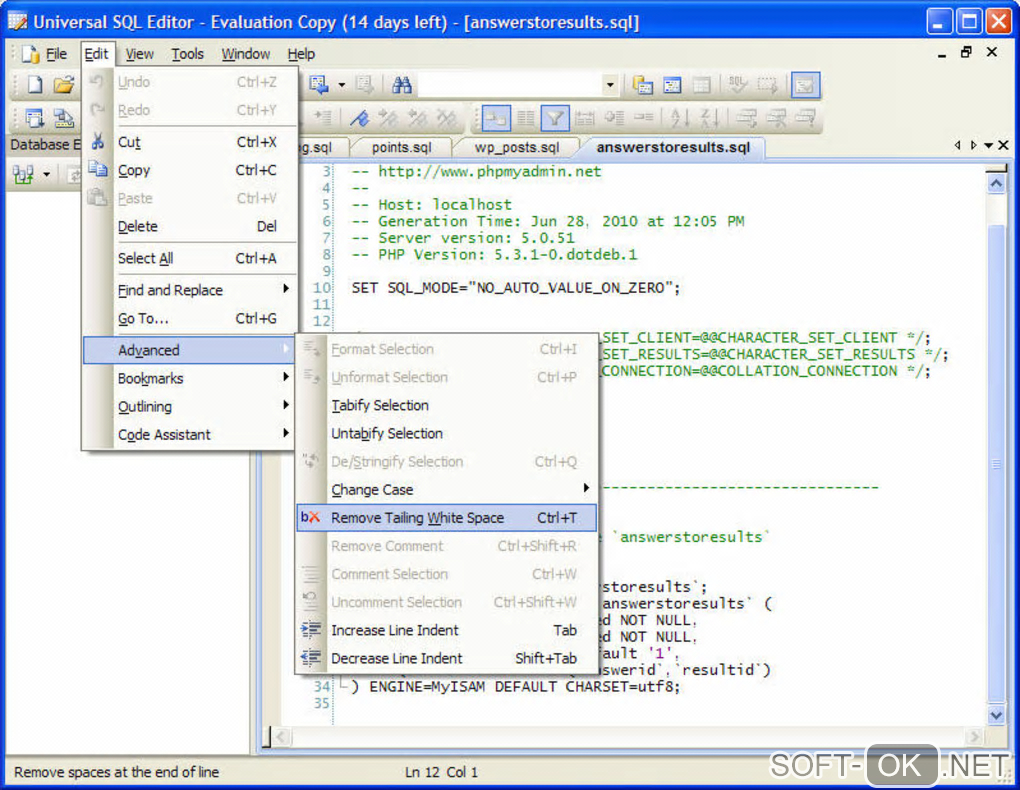Click the indent icon left of the blue flag
1020x790 pixels.
click(323, 118)
